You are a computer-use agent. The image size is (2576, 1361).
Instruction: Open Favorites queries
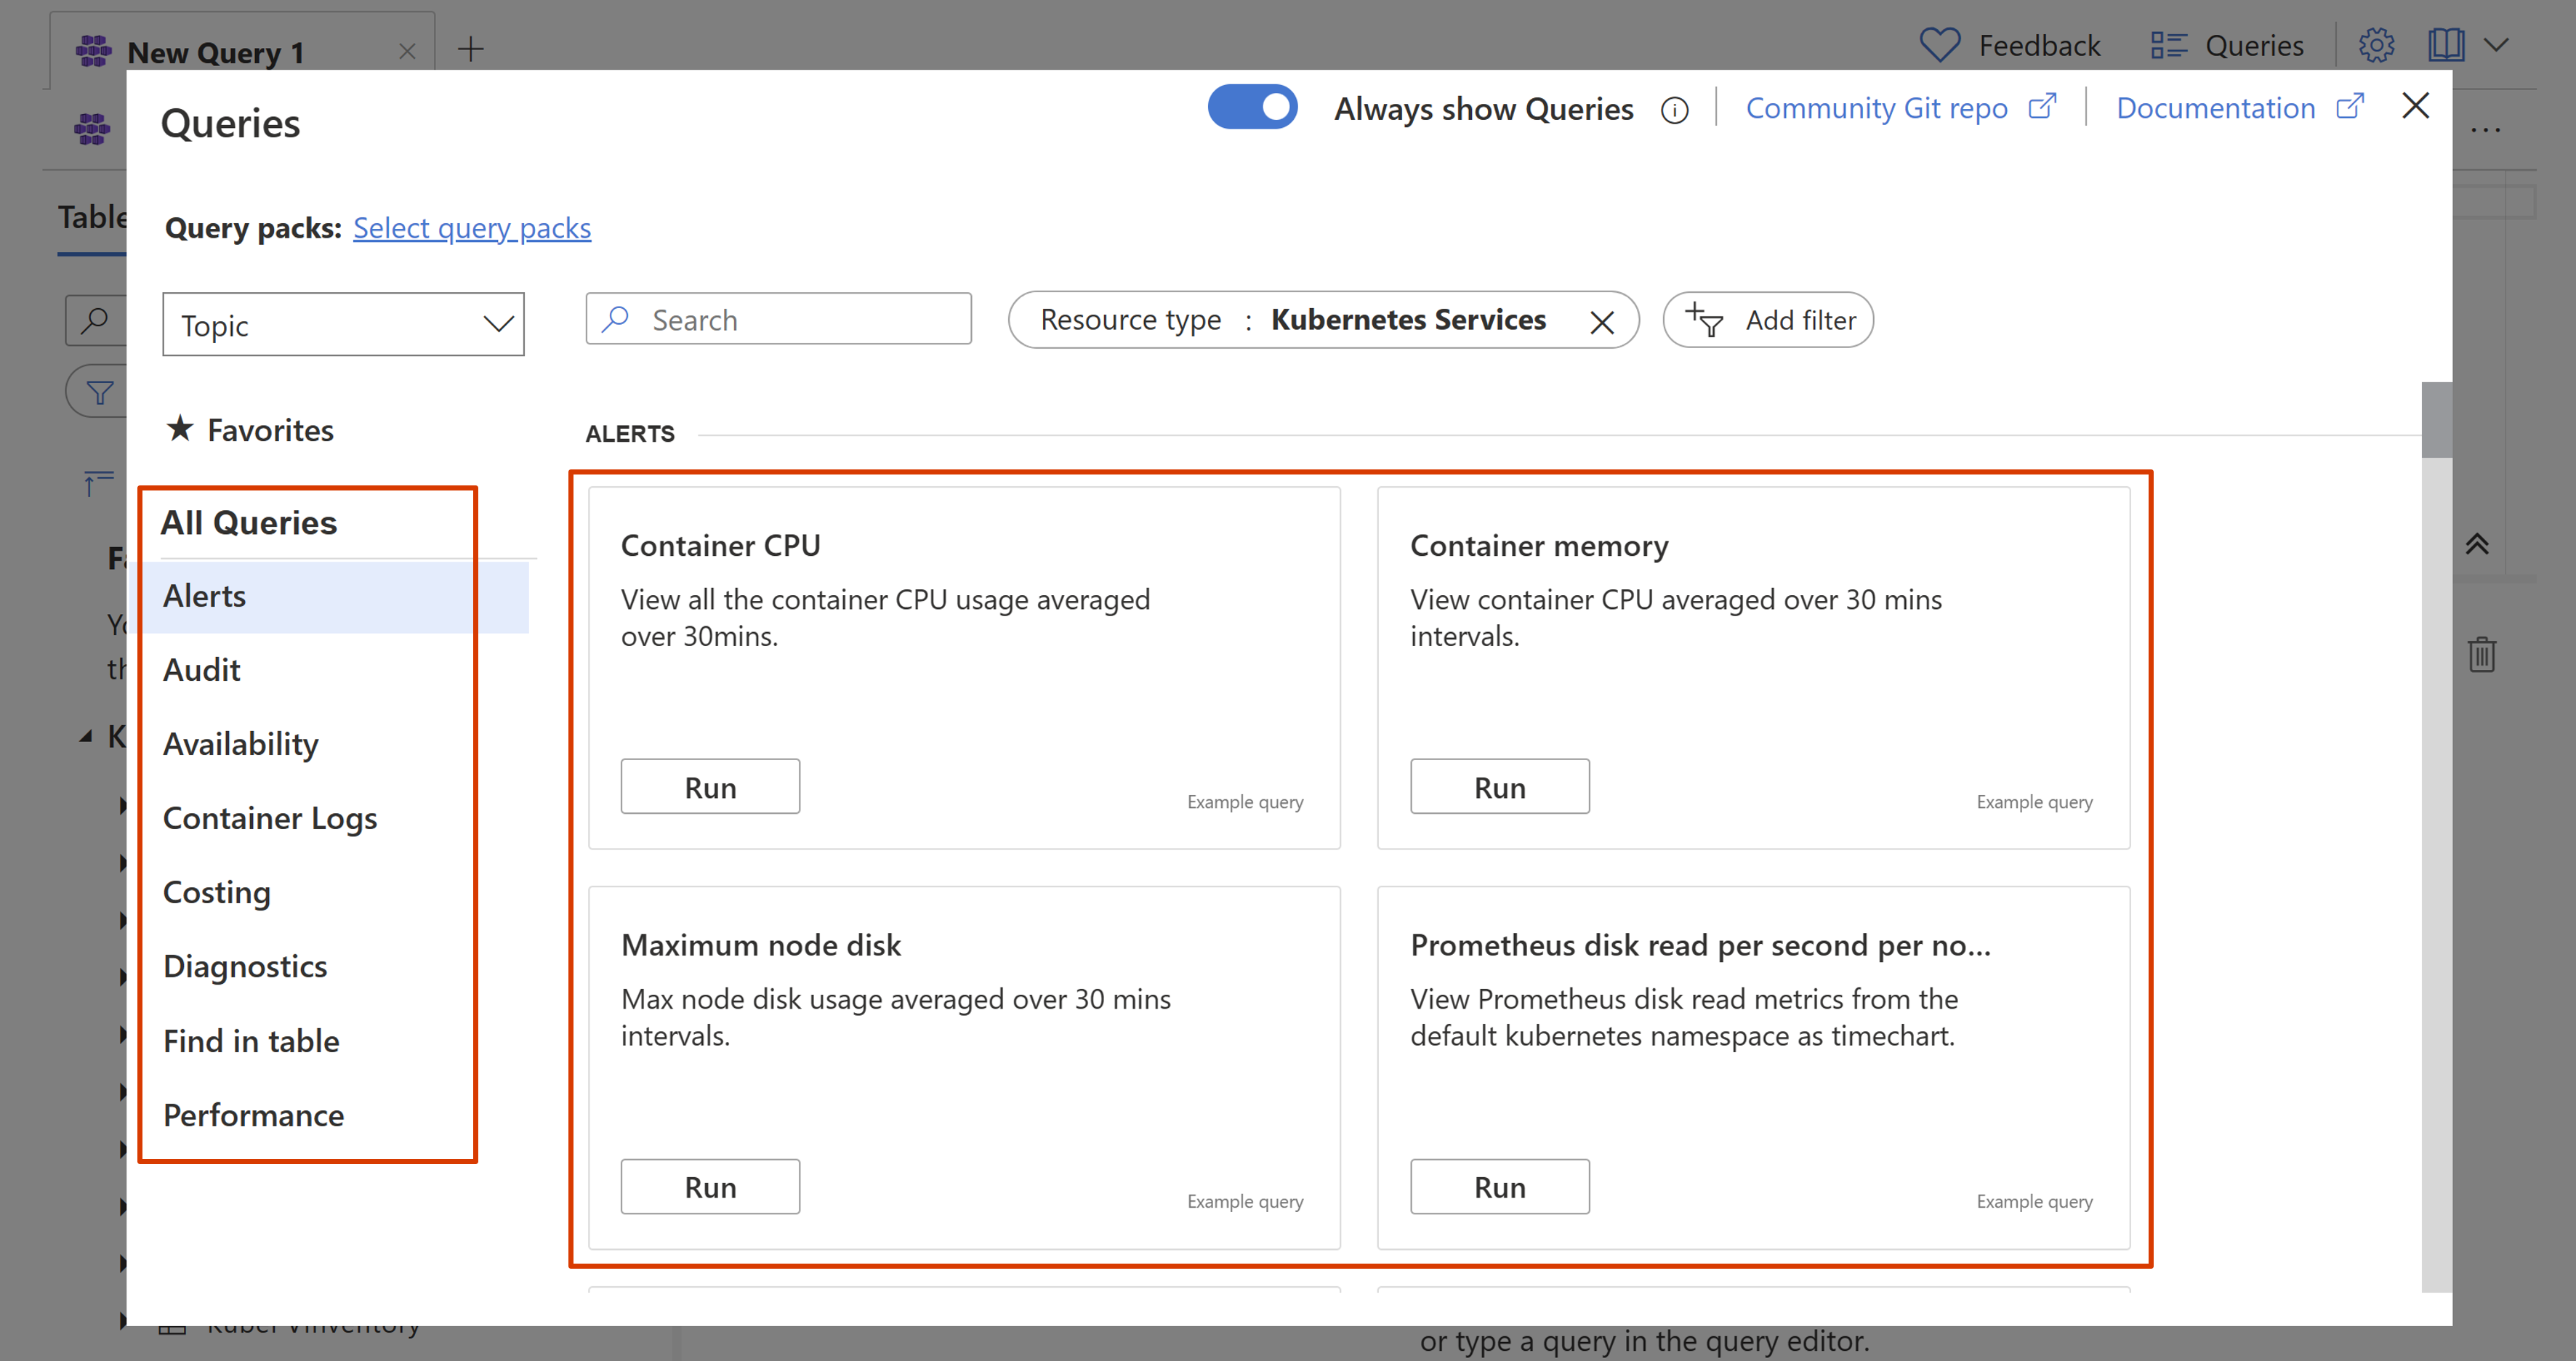(269, 430)
